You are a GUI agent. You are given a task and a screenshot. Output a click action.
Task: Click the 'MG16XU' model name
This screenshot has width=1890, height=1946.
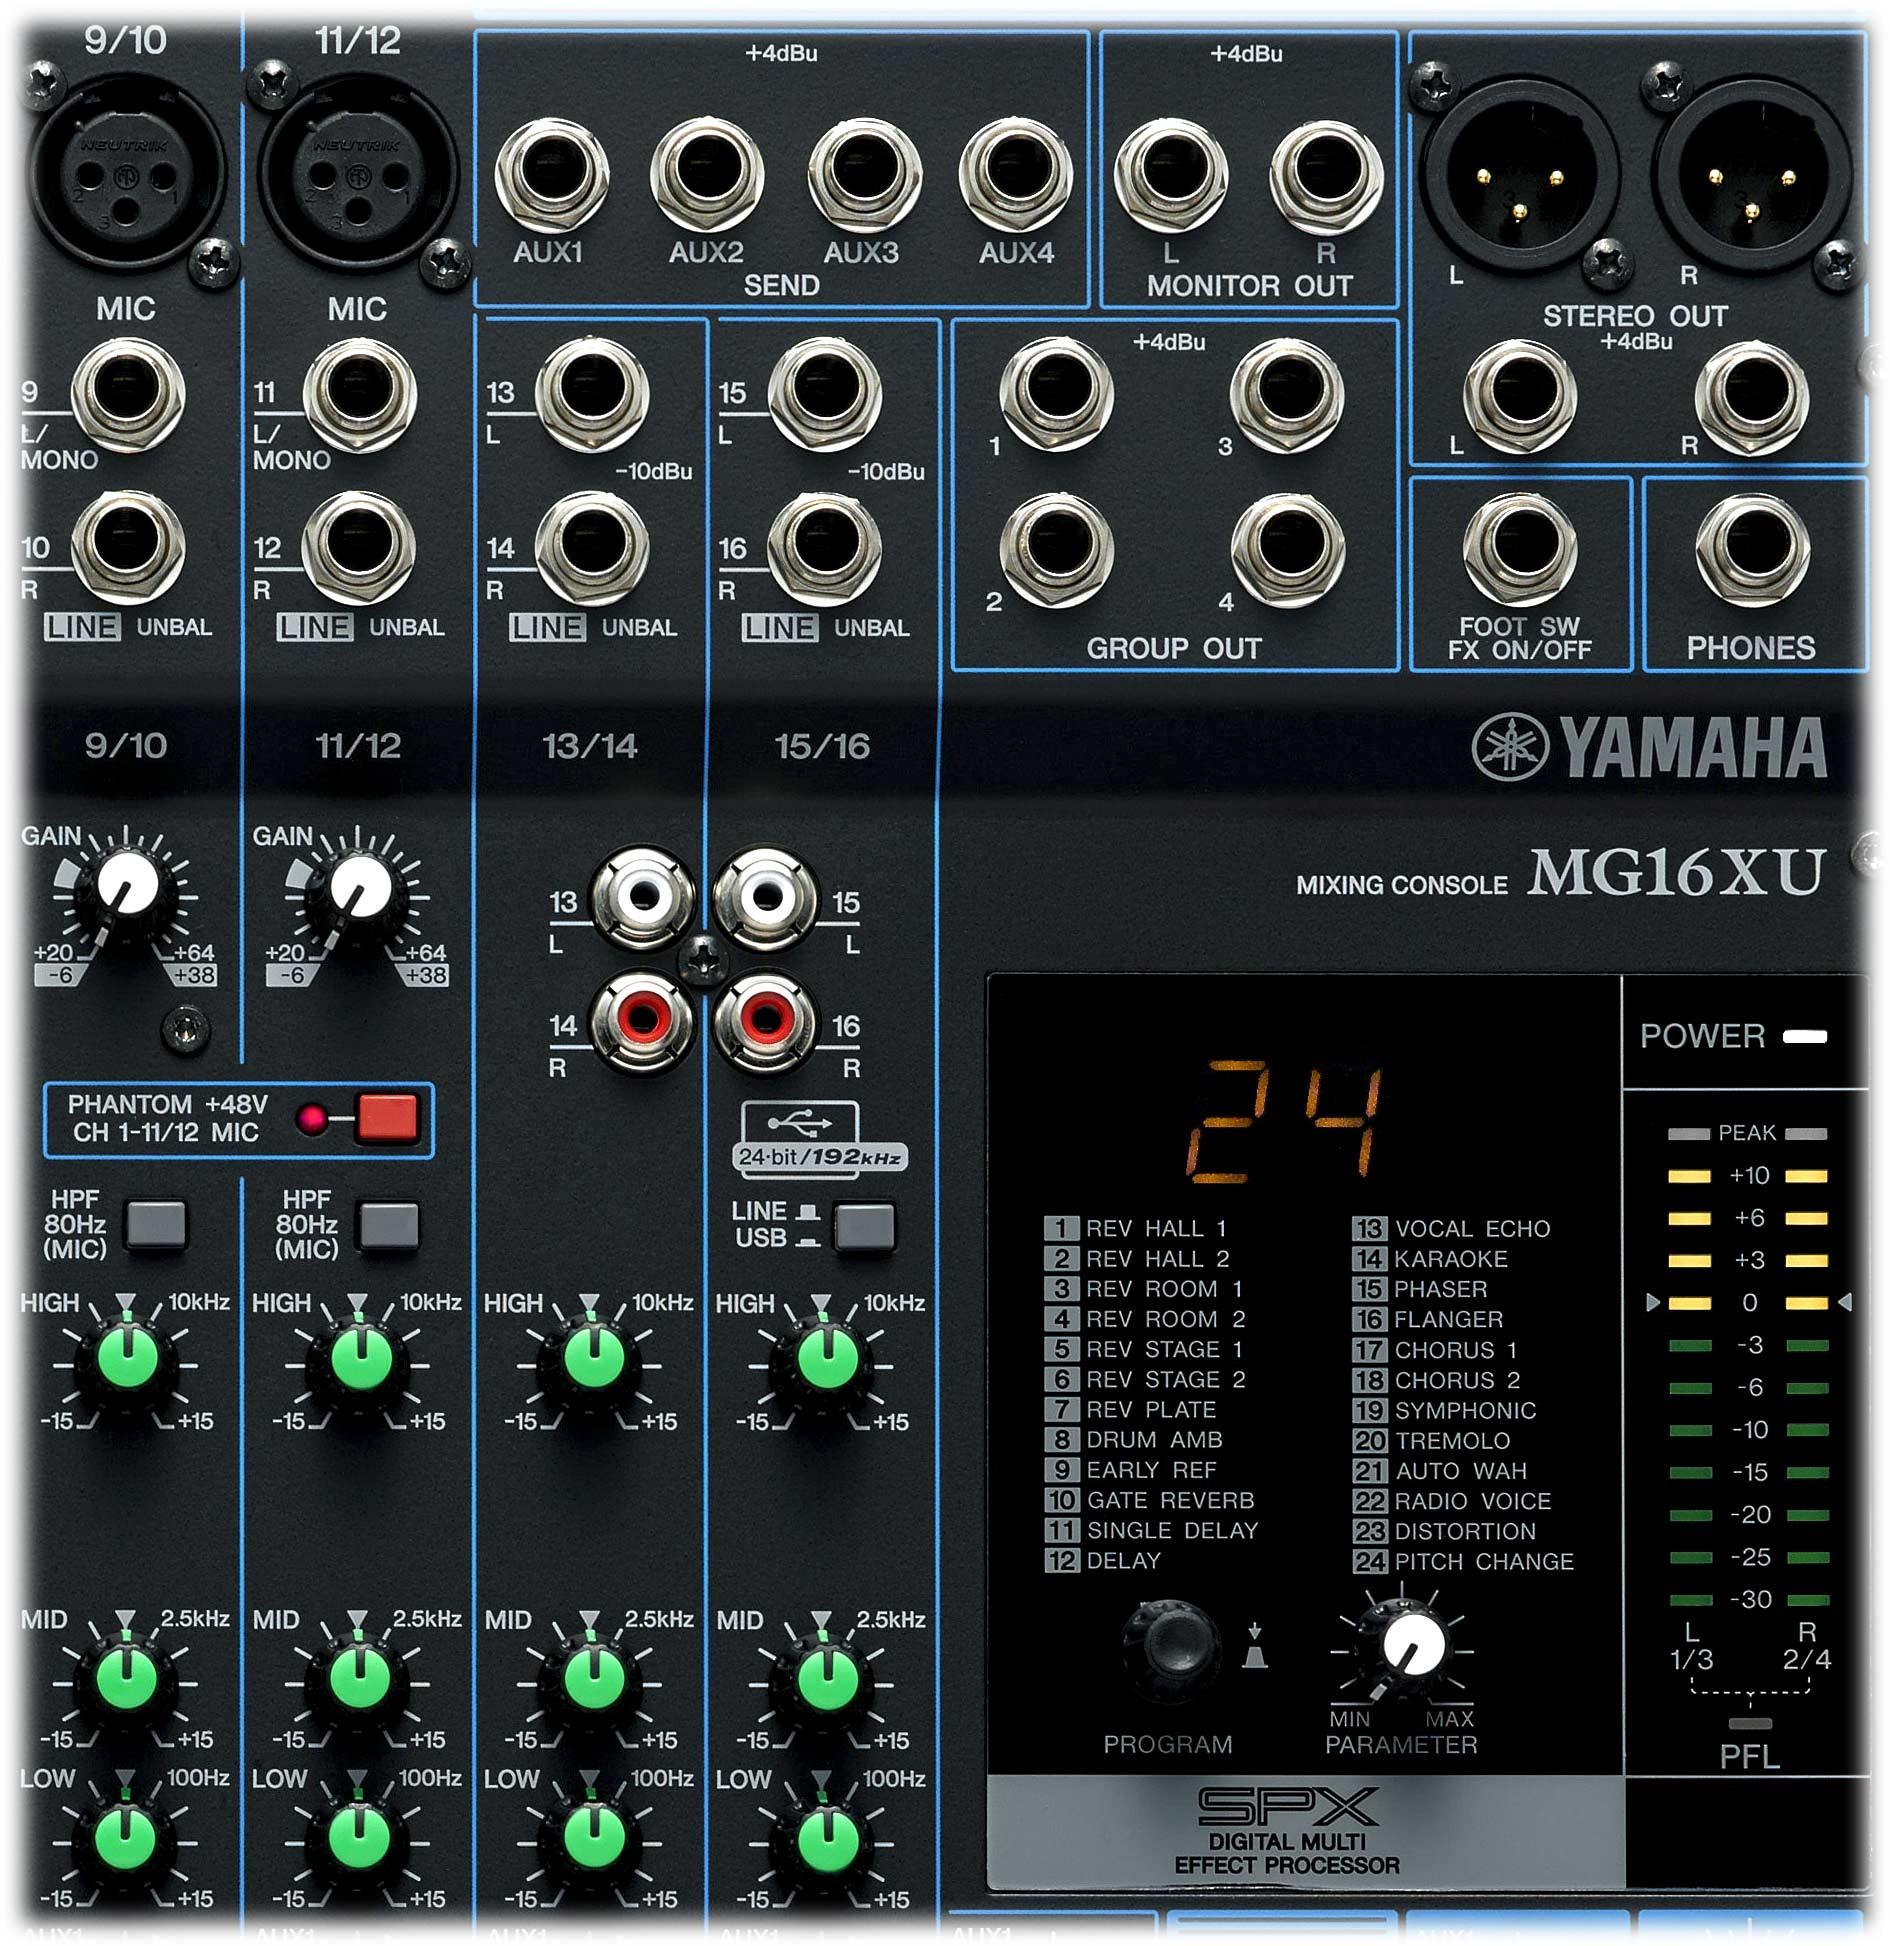click(1677, 872)
